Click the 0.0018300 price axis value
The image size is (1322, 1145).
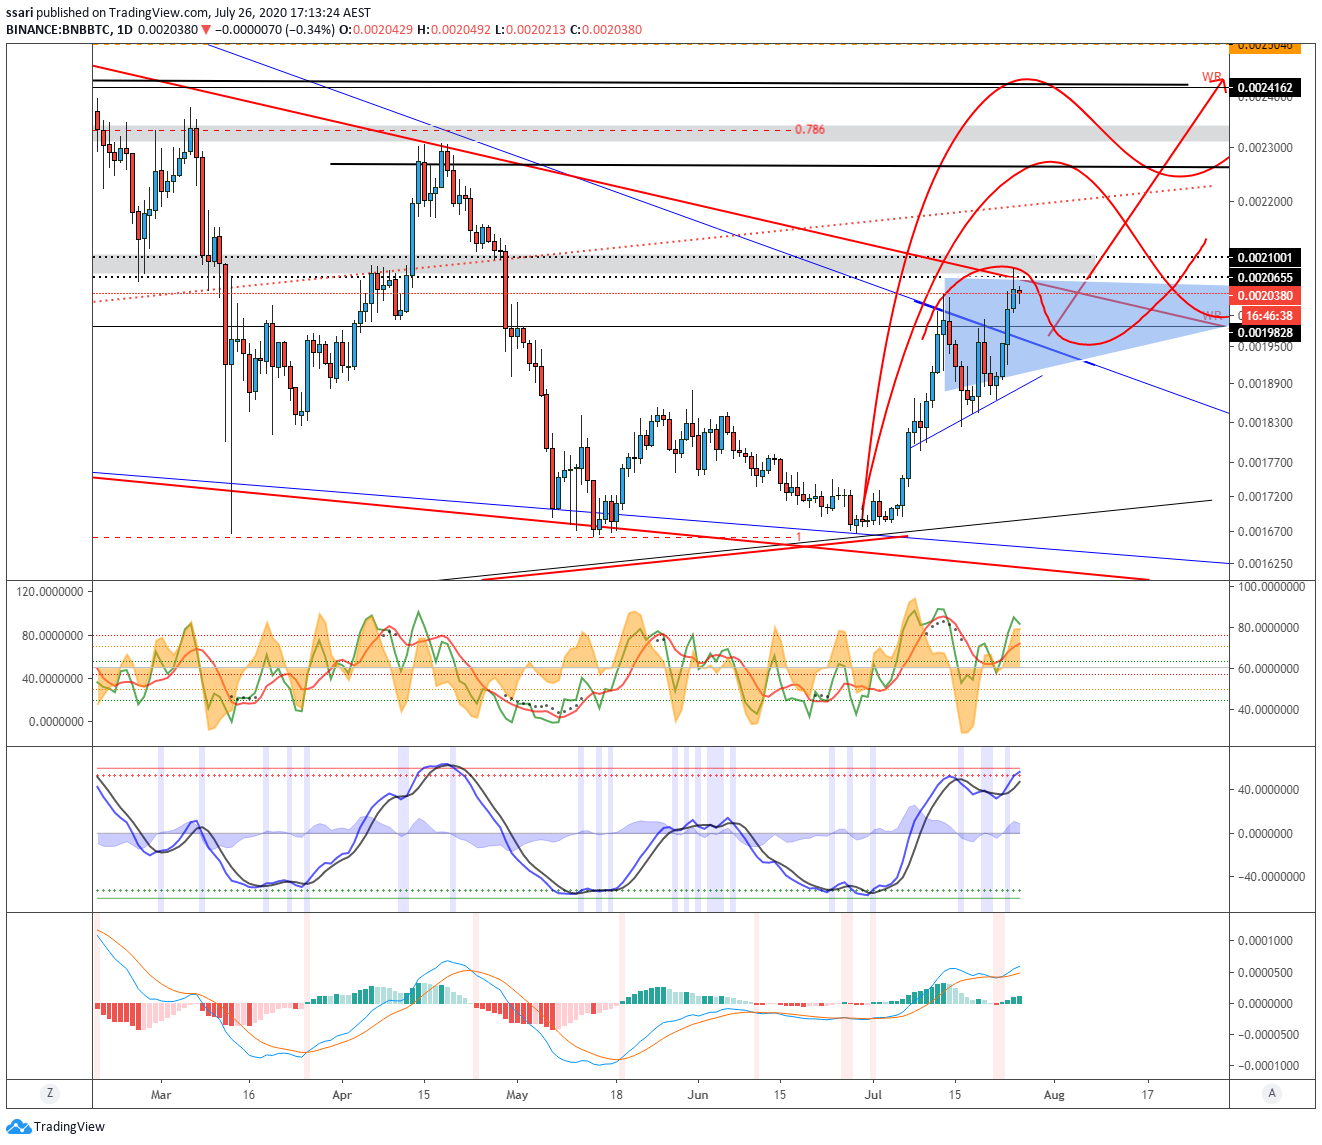[x=1265, y=423]
